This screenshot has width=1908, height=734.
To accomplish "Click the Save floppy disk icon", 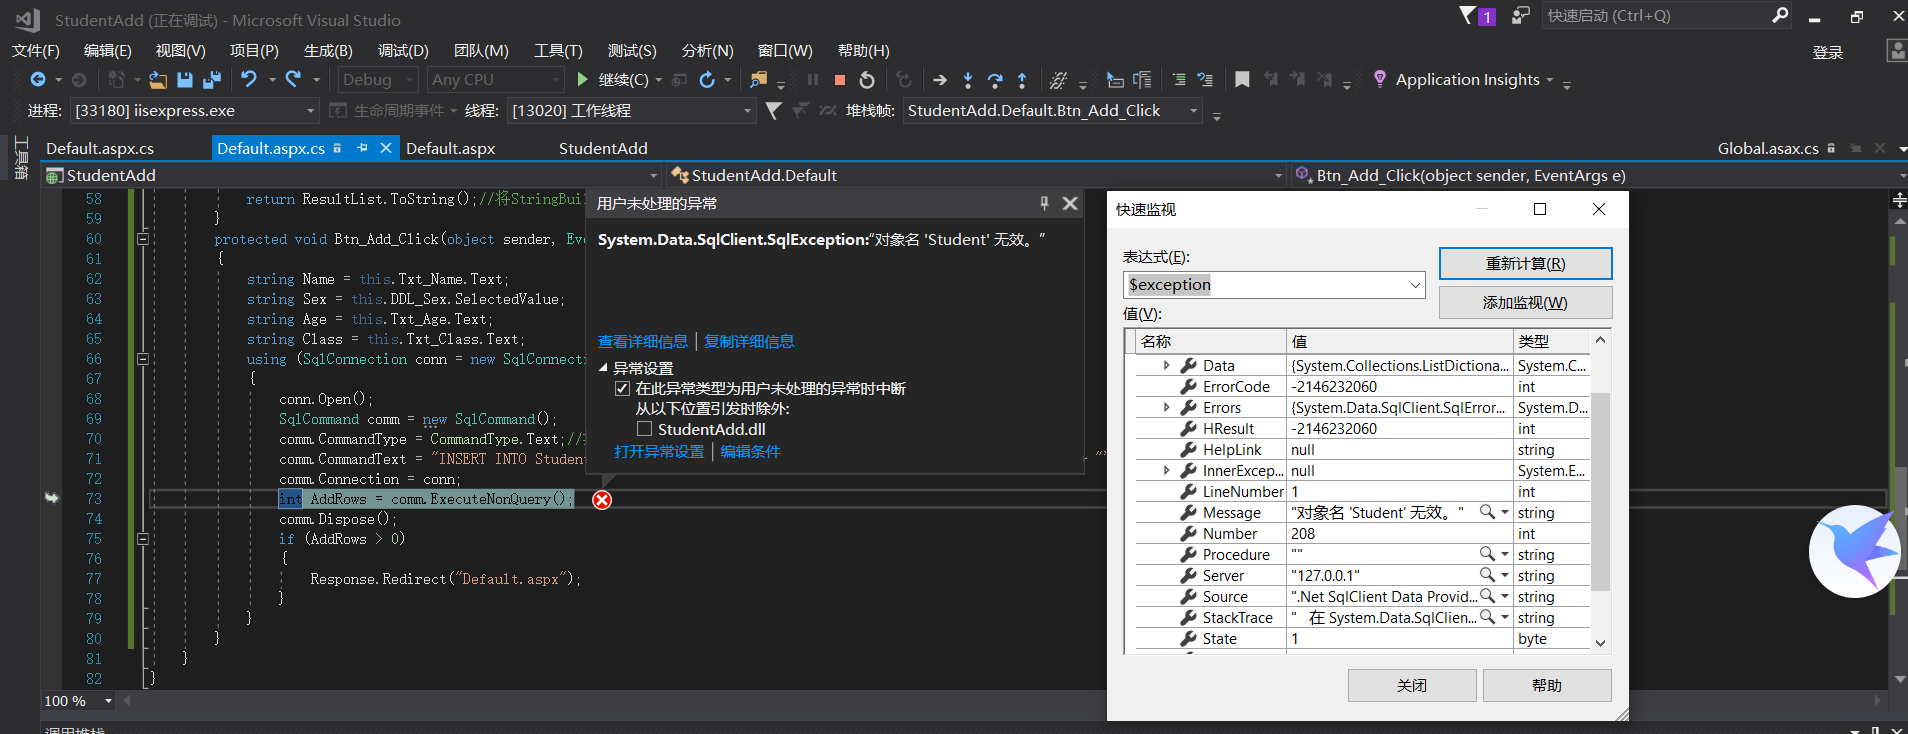I will (185, 80).
